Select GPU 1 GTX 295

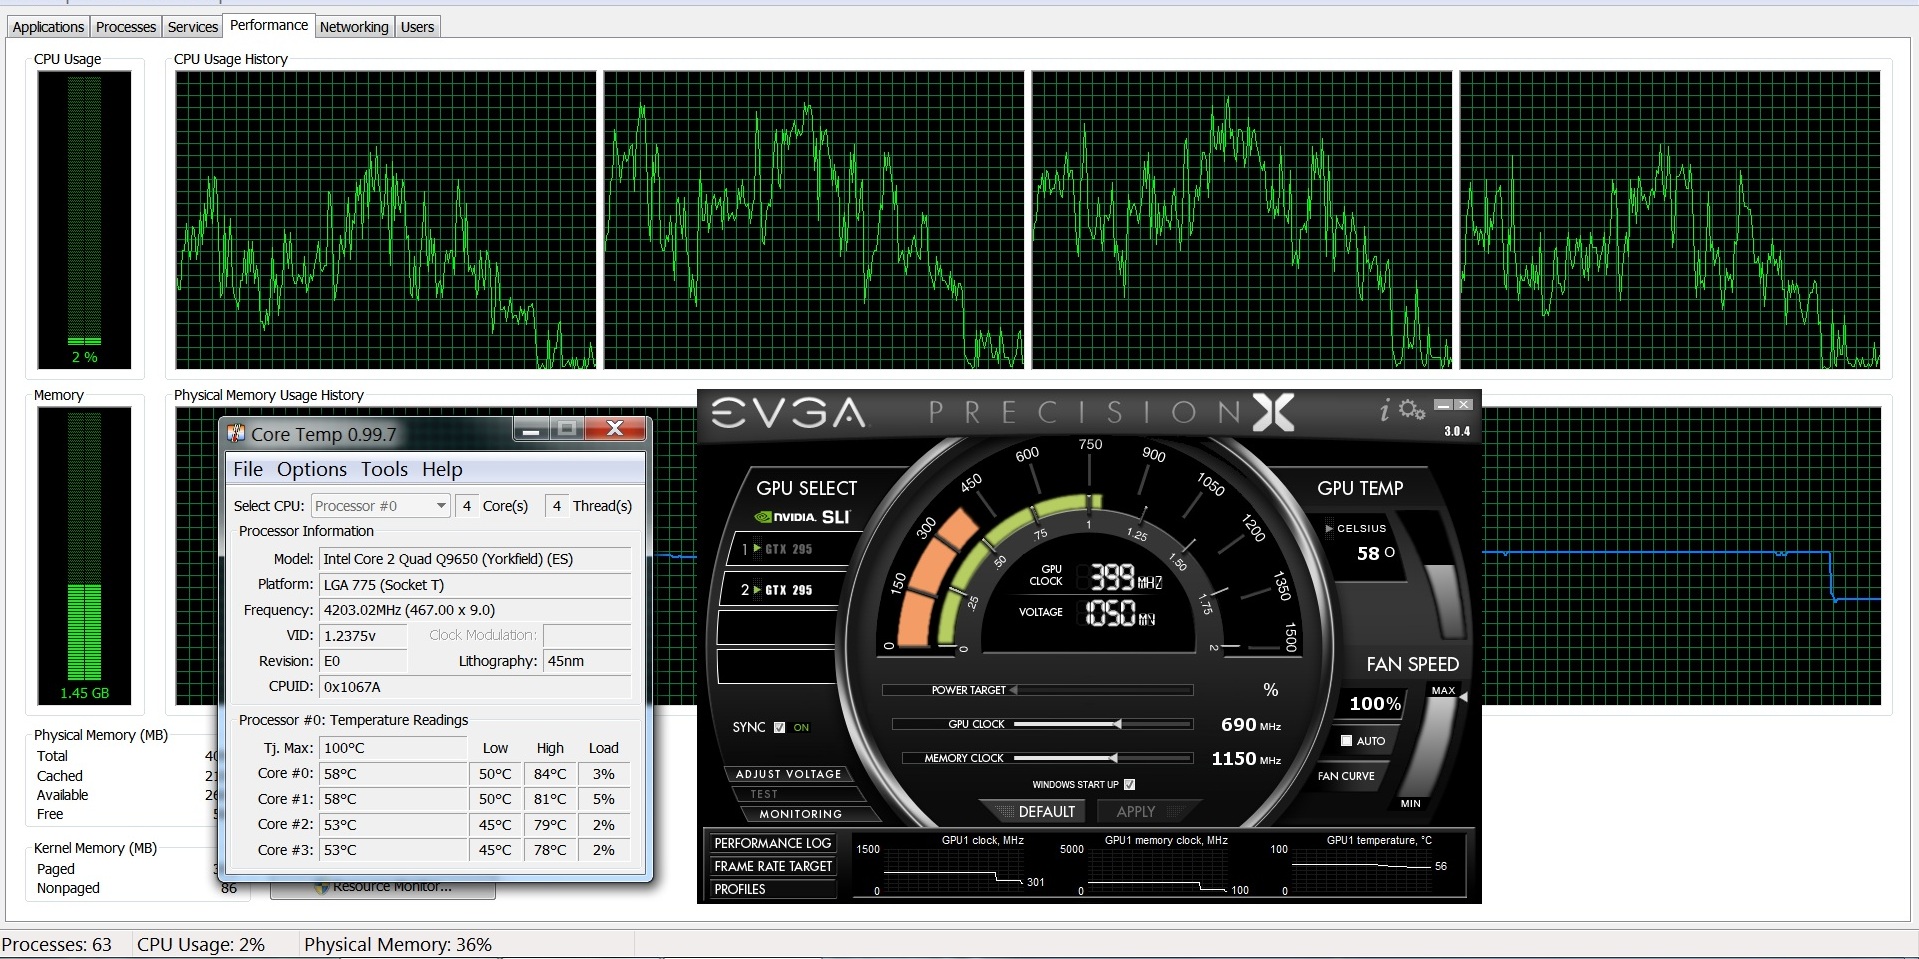[x=778, y=549]
